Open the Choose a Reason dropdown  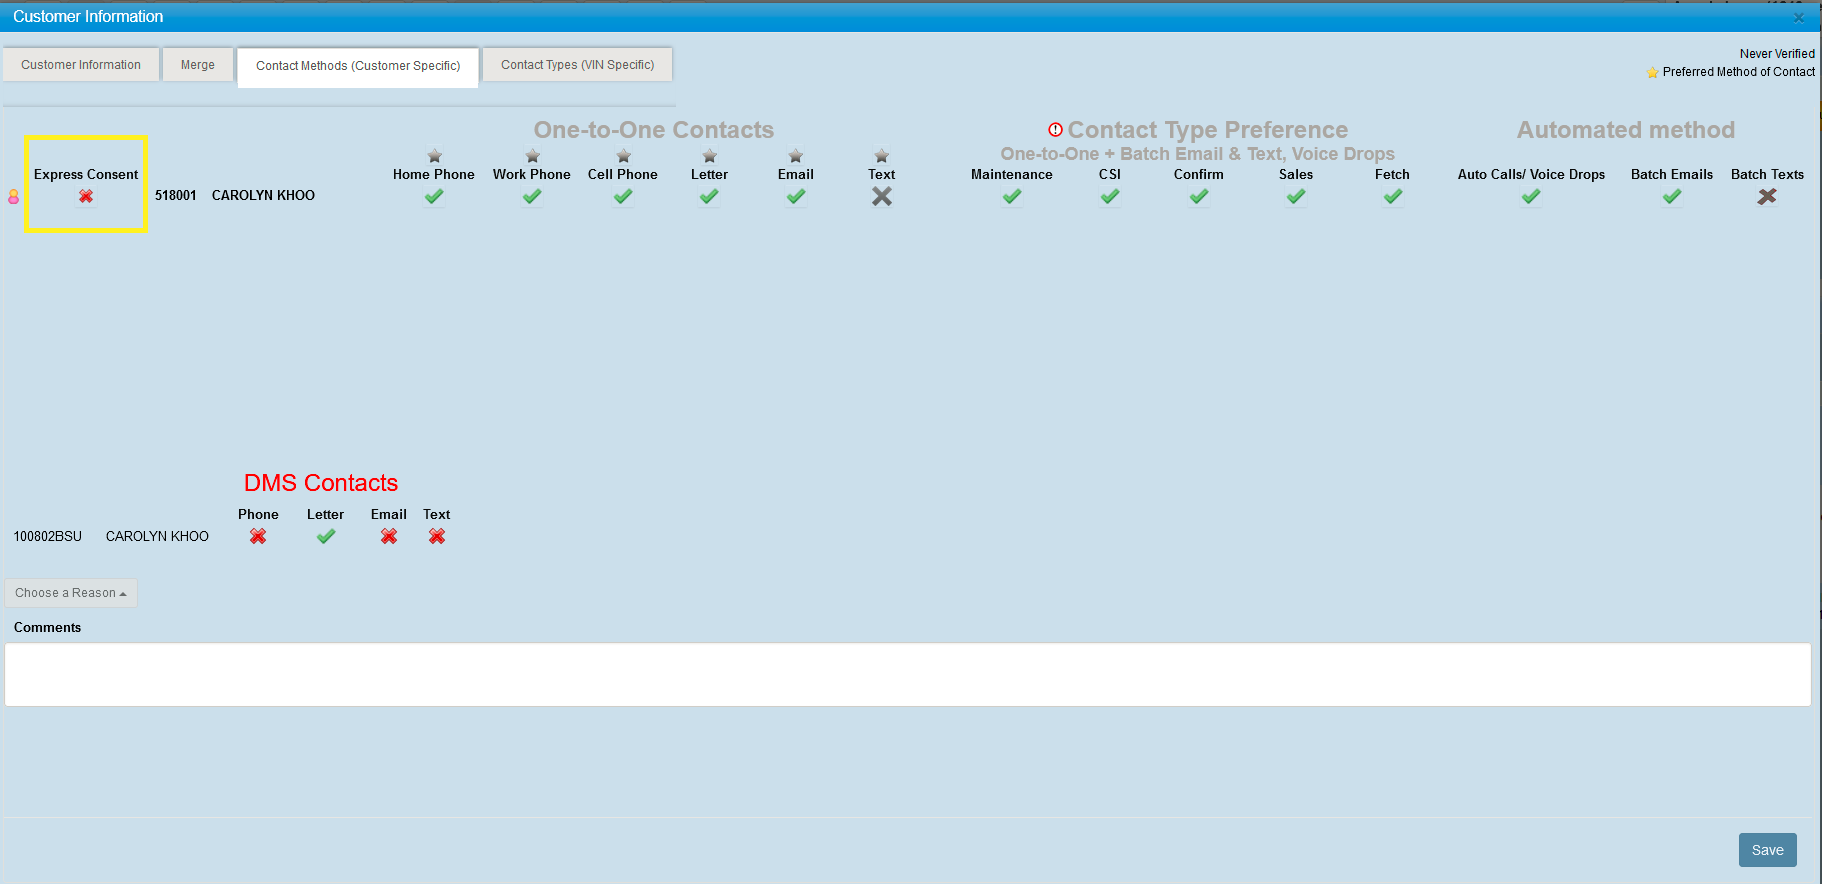pyautogui.click(x=71, y=593)
